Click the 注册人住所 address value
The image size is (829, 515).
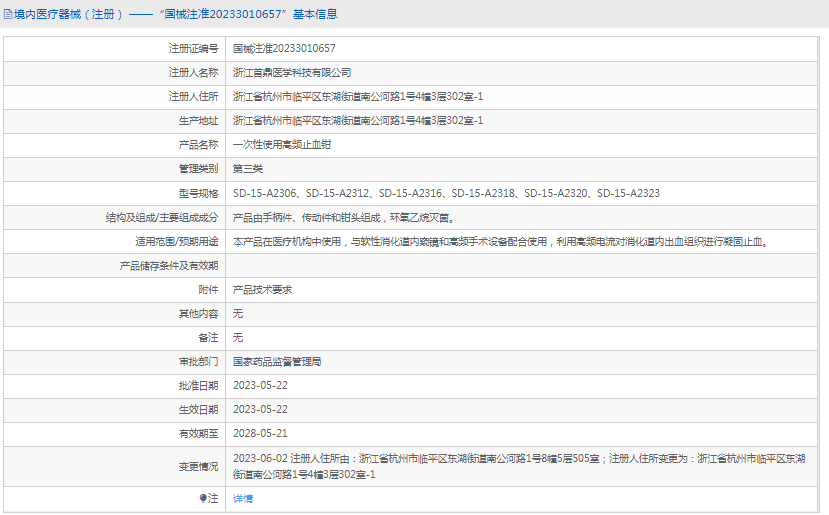point(358,97)
